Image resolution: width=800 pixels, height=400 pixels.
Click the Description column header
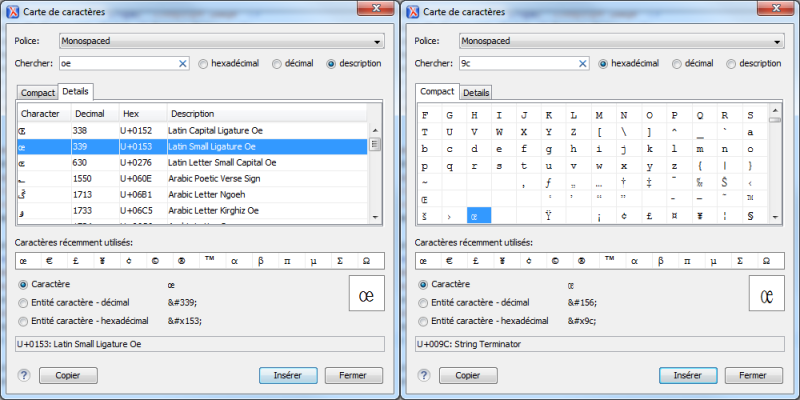pyautogui.click(x=267, y=113)
